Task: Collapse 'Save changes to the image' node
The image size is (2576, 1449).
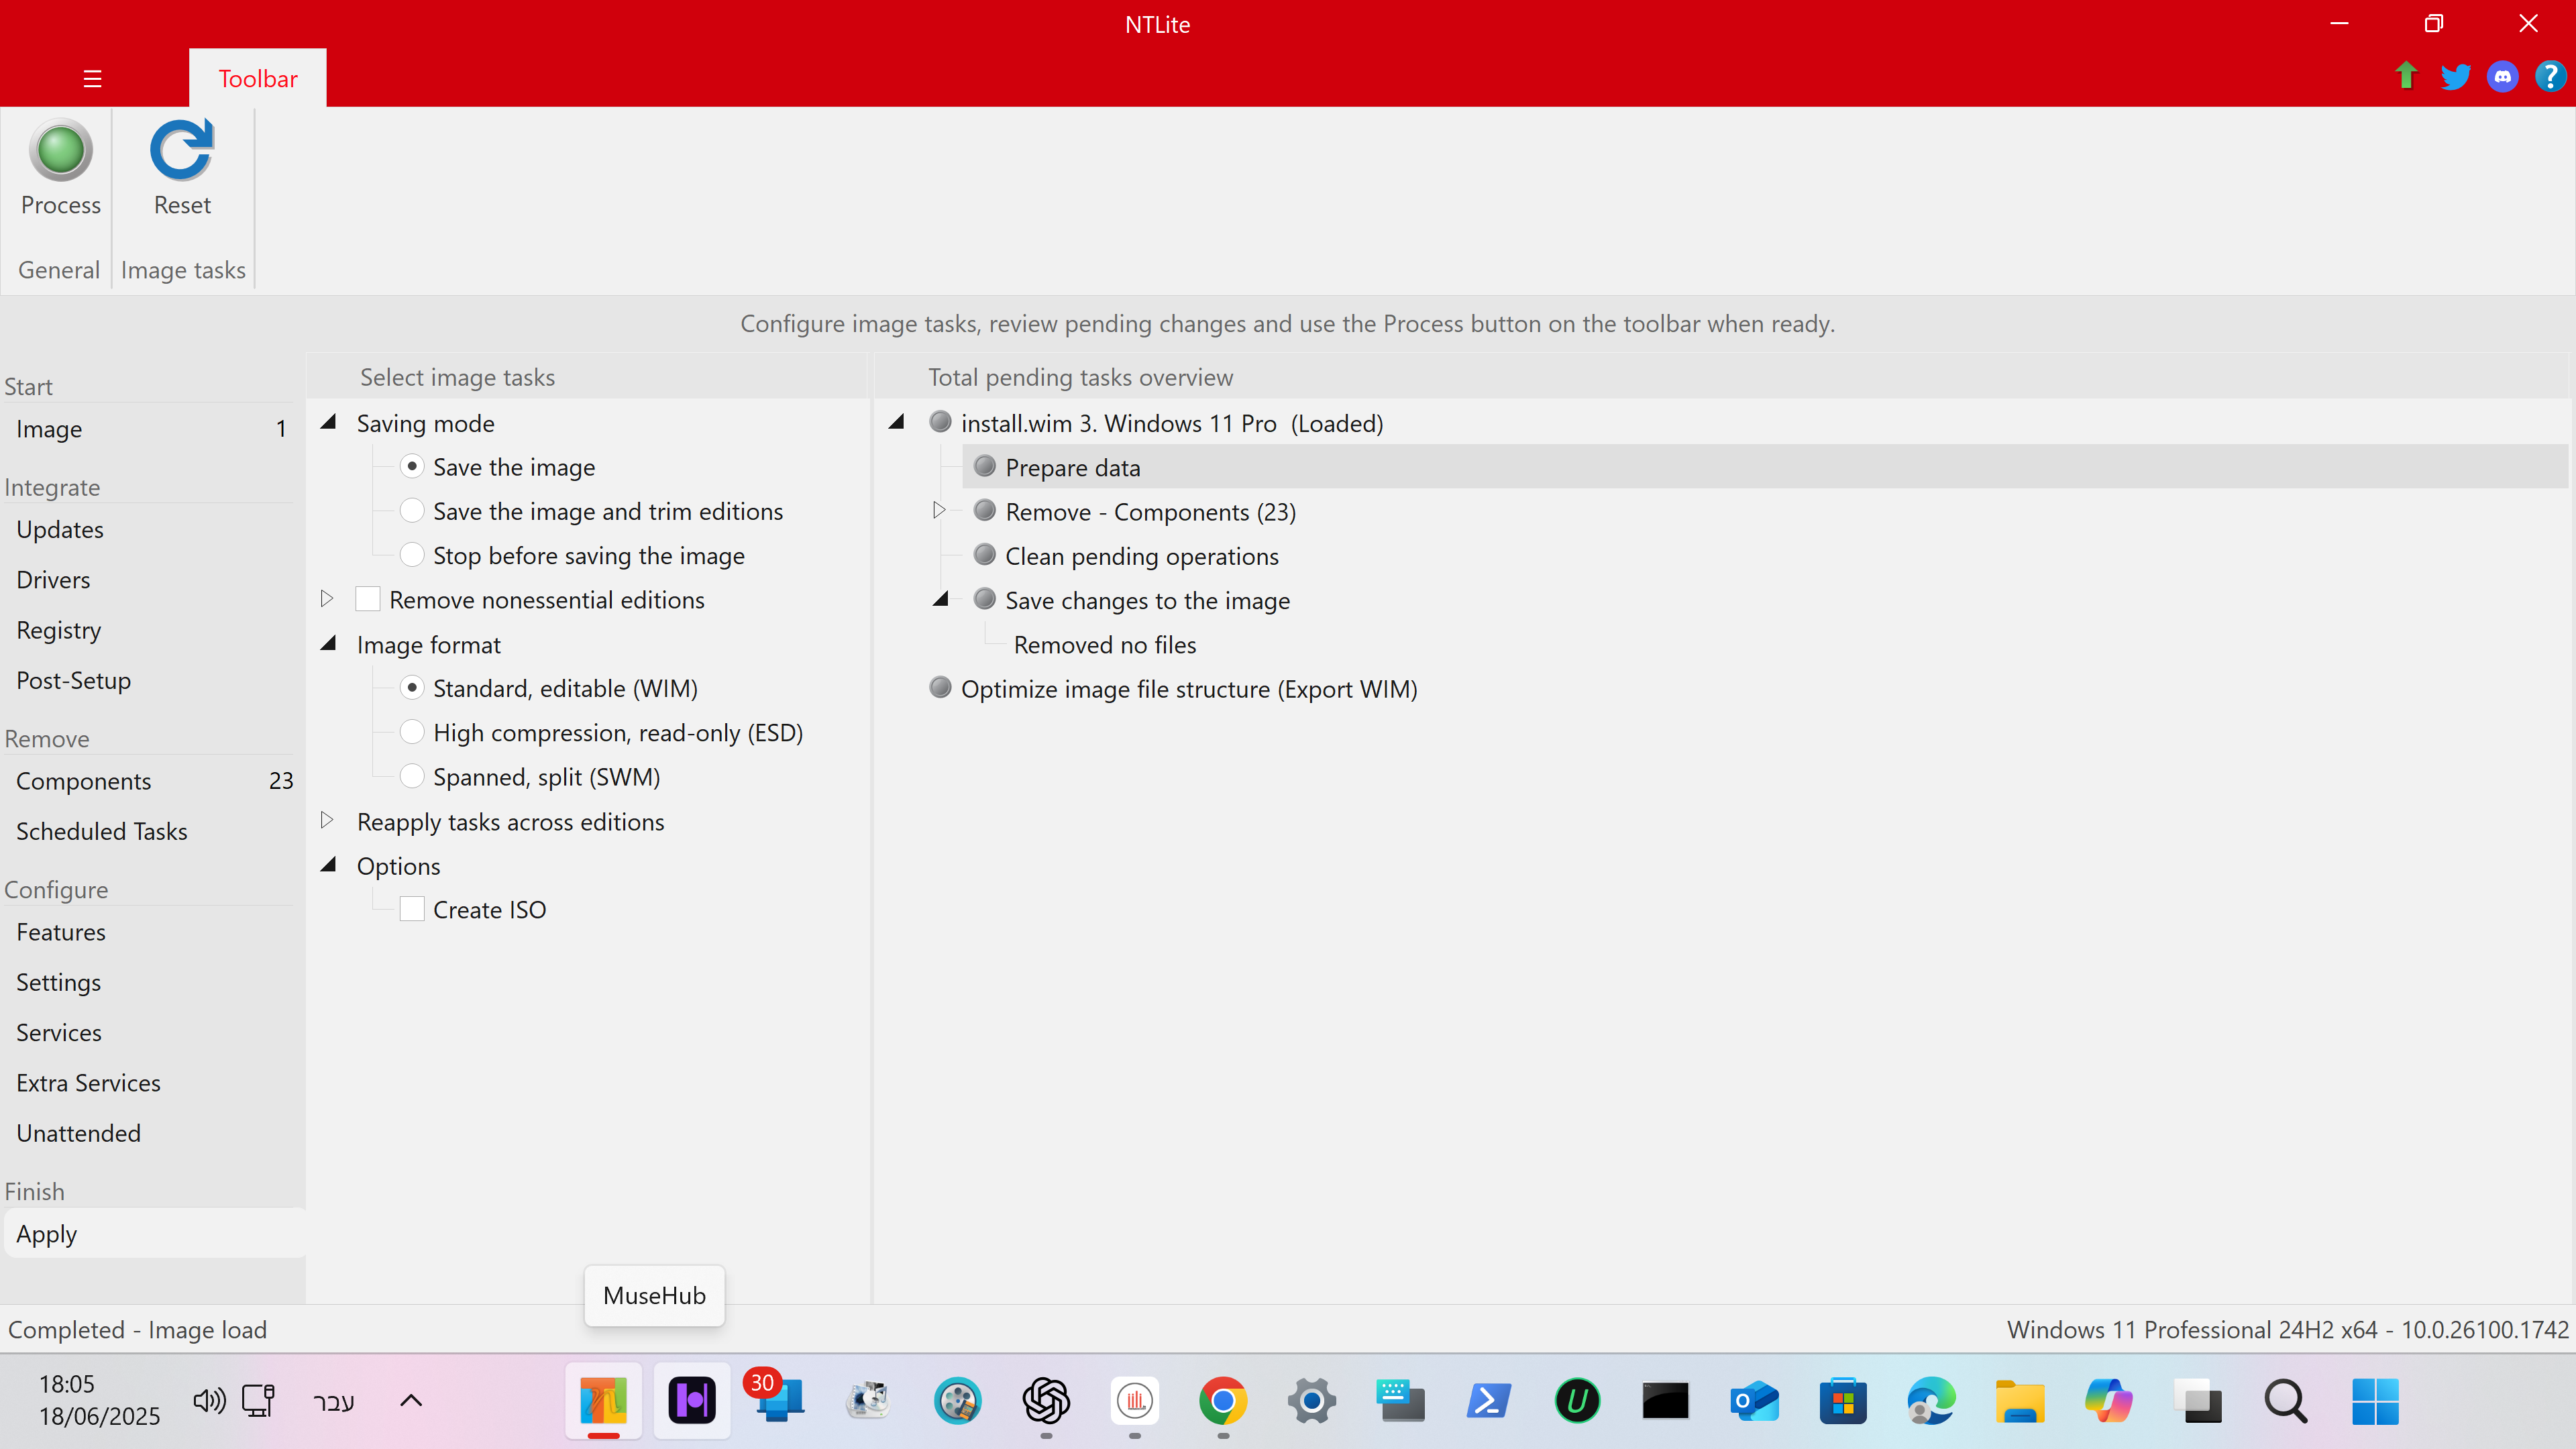Action: coord(941,599)
